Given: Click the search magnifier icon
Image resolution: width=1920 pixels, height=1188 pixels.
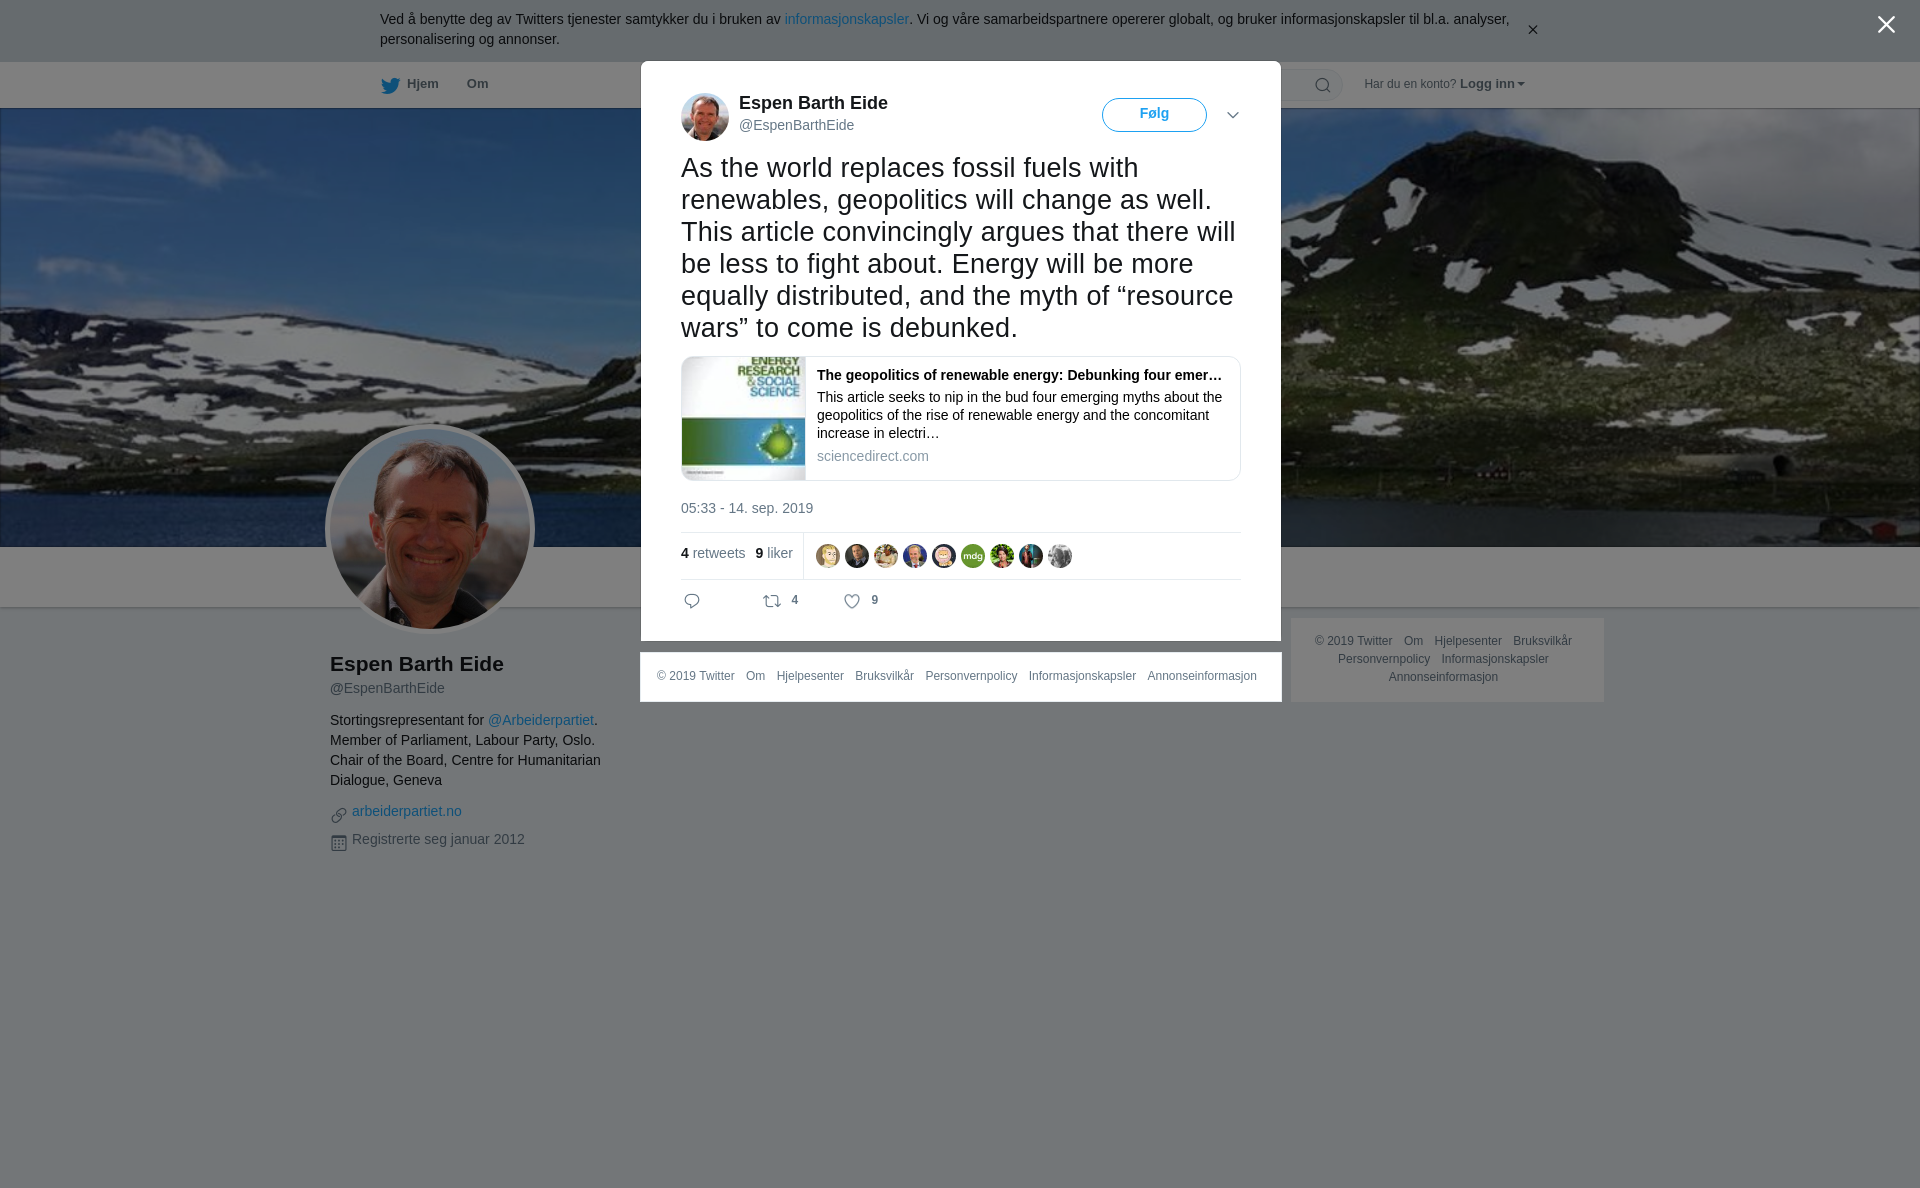Looking at the screenshot, I should pyautogui.click(x=1322, y=85).
